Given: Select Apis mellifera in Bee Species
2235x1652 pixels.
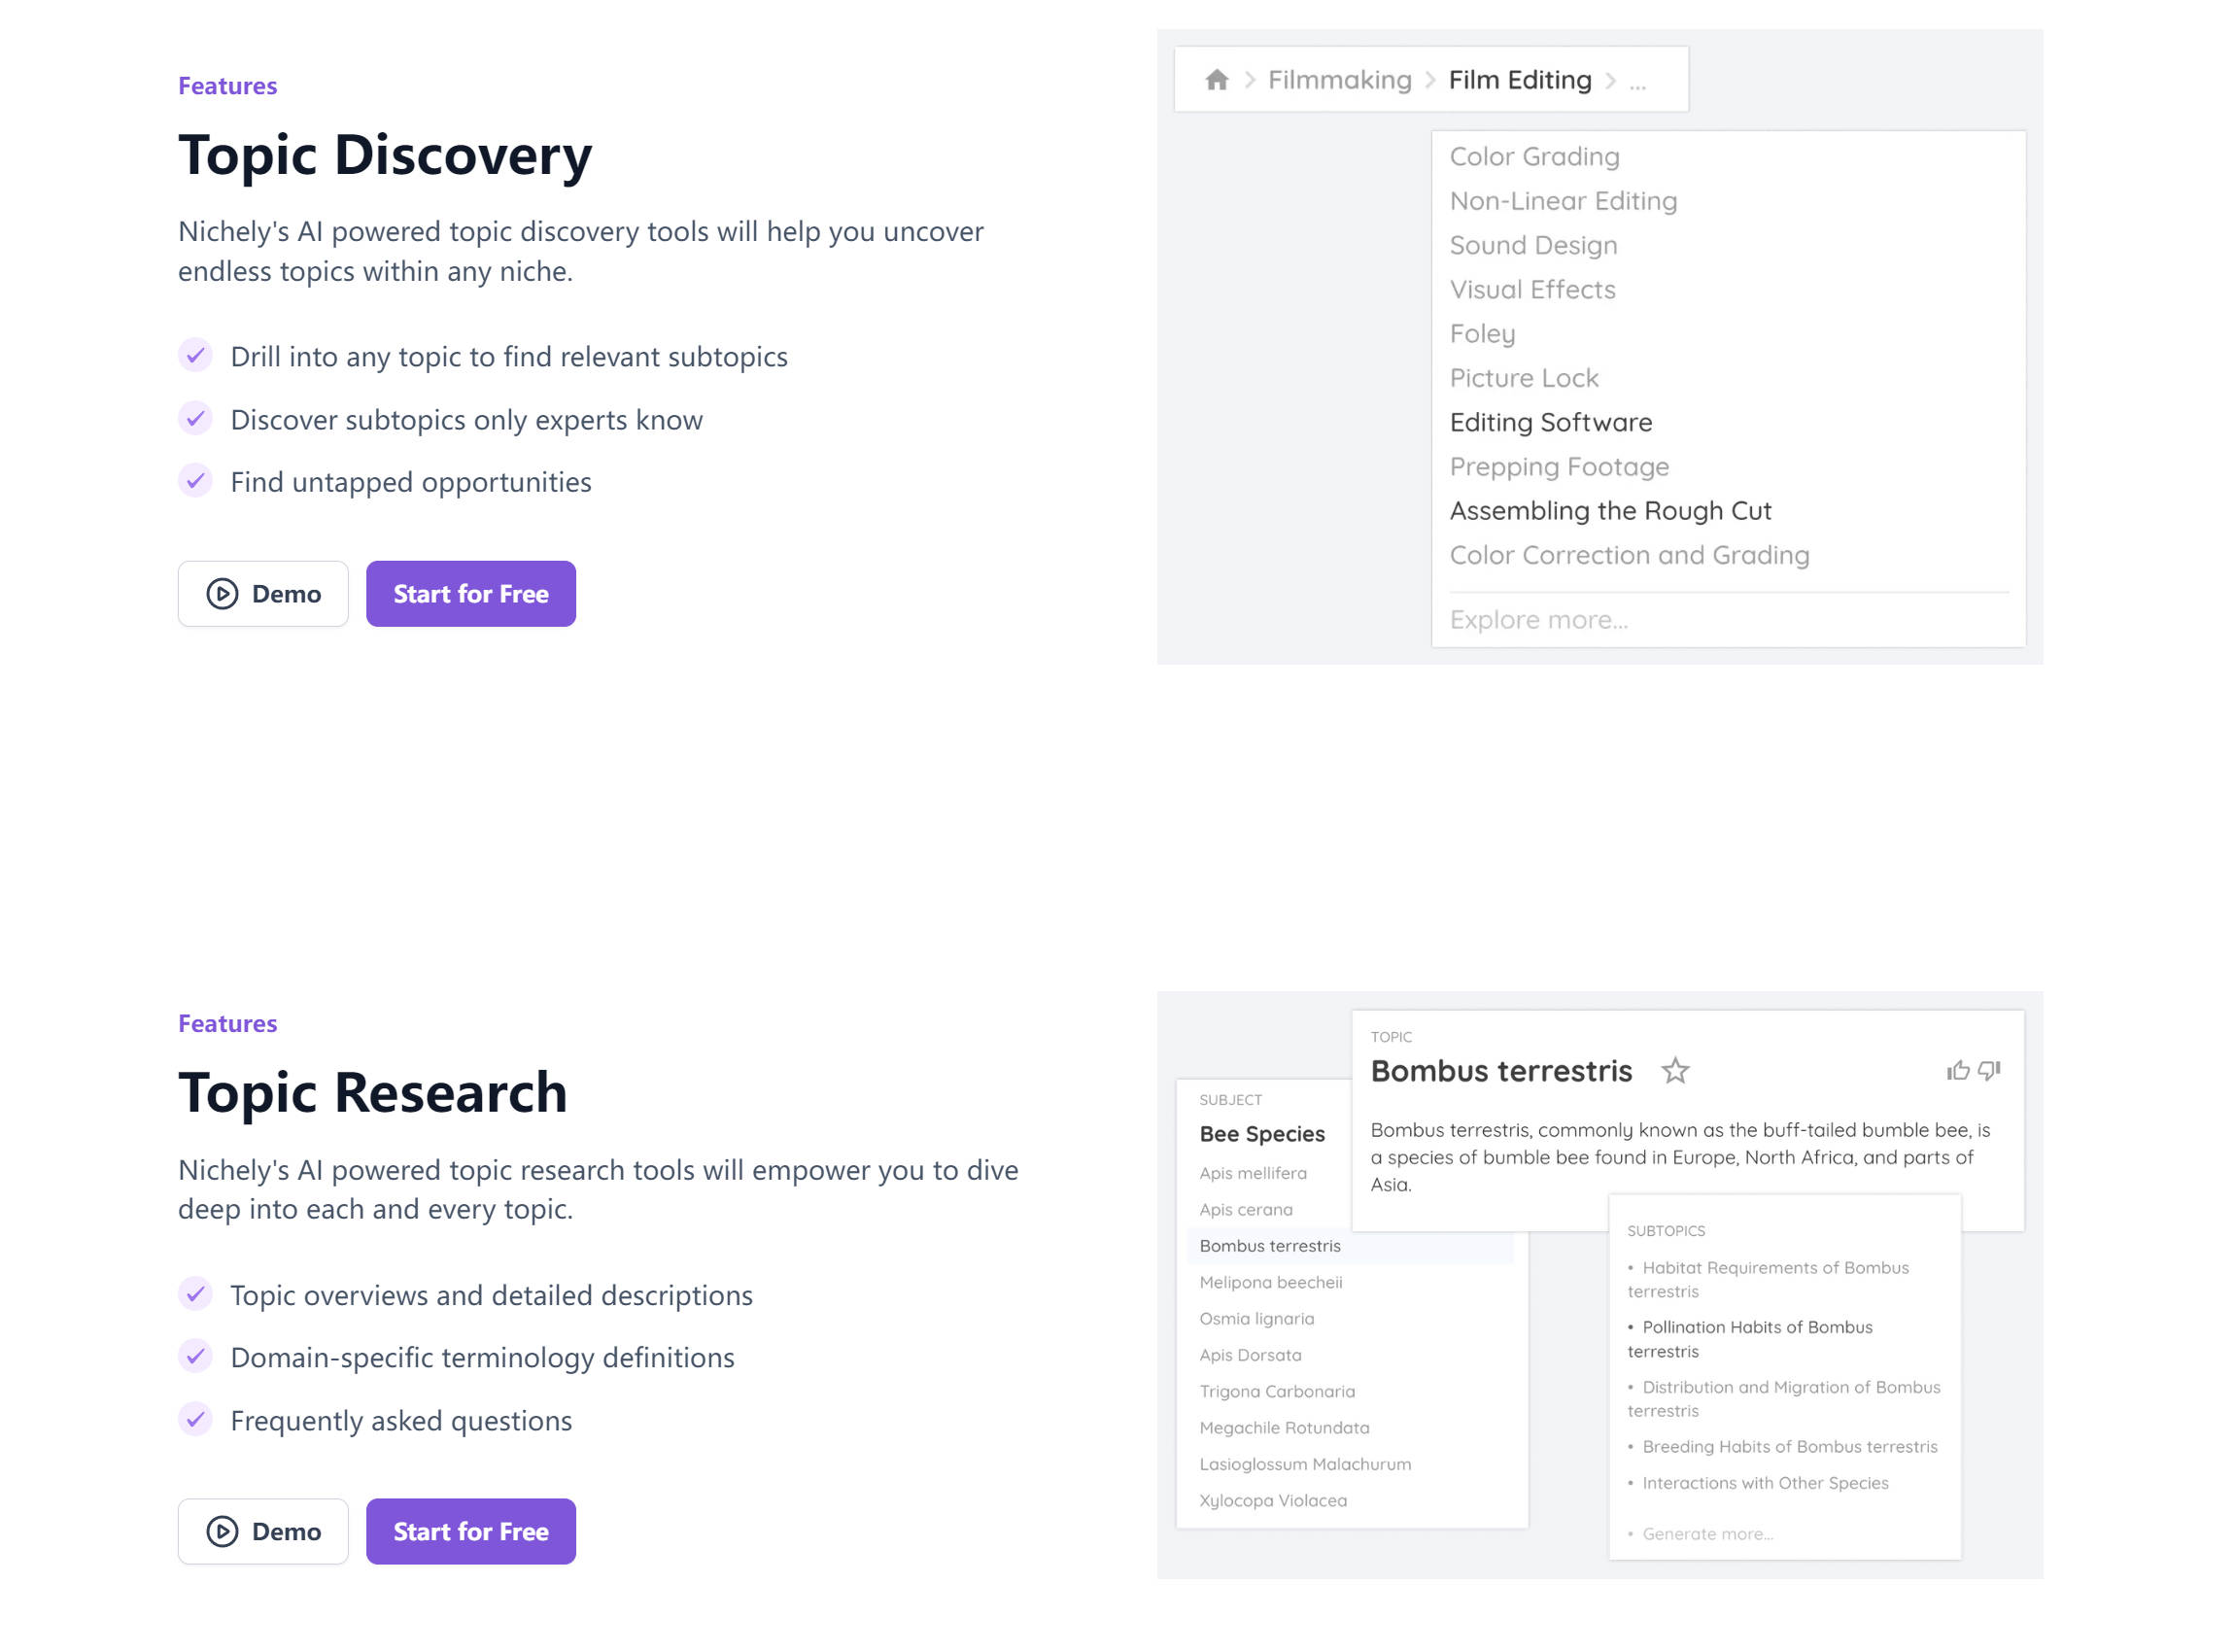Looking at the screenshot, I should pos(1253,1173).
